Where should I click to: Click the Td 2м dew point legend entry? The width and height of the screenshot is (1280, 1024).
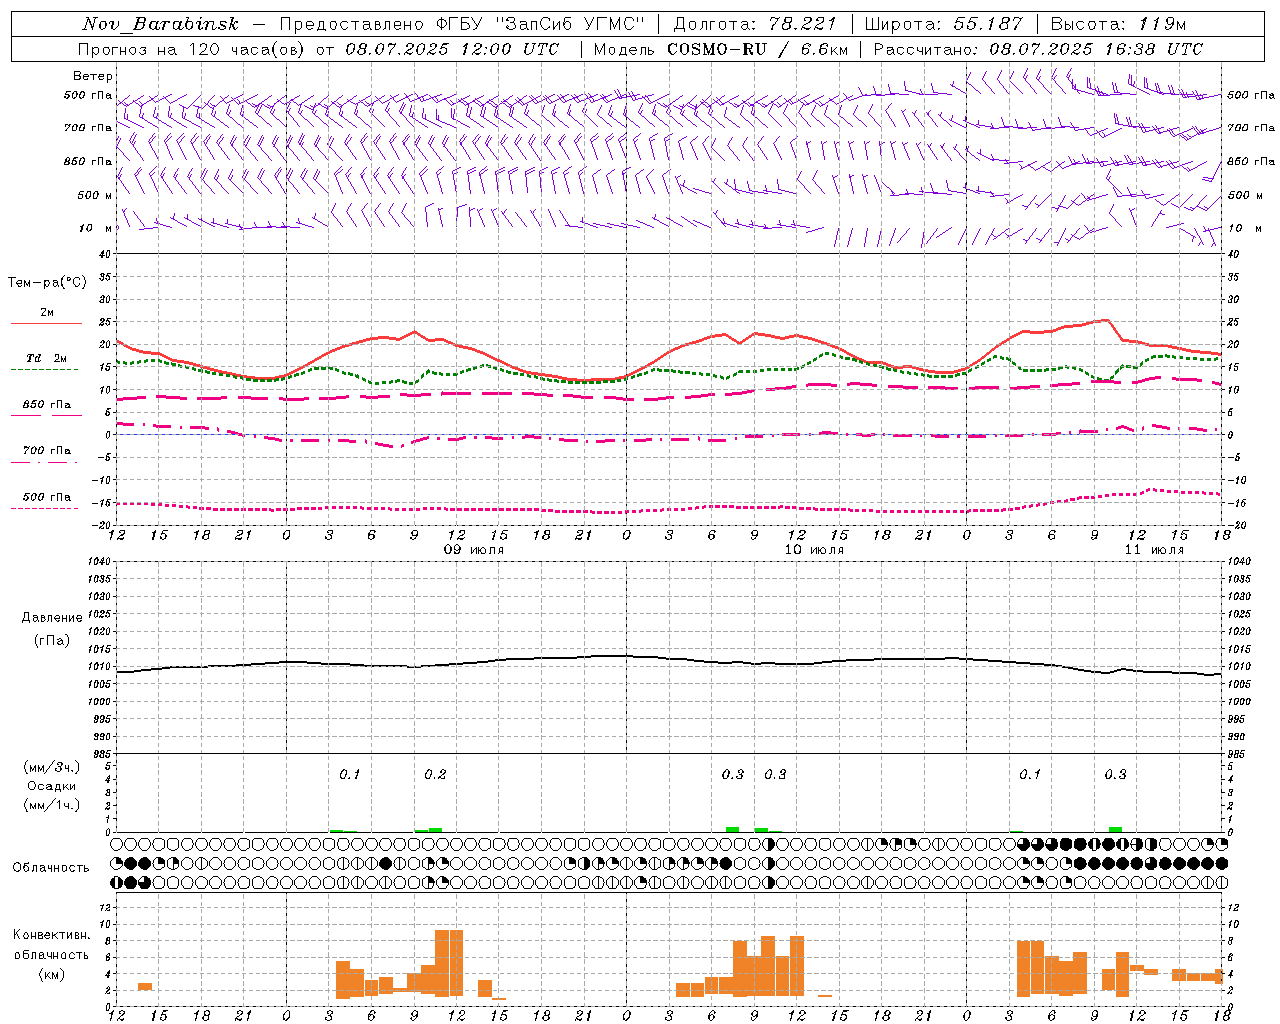point(47,358)
